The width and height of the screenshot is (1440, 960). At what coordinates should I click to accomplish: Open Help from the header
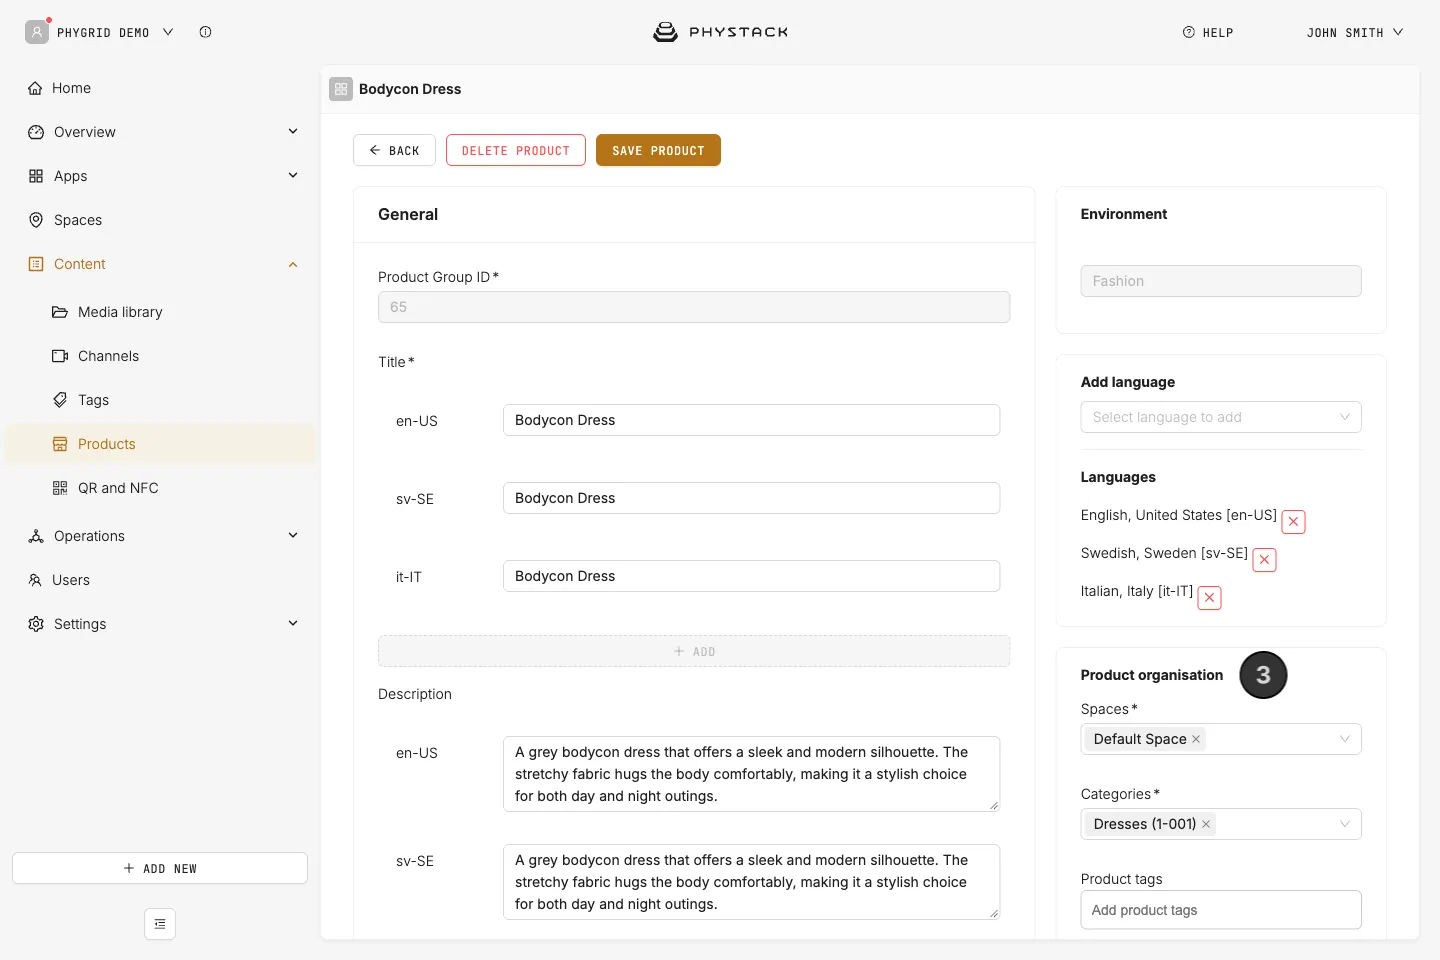pyautogui.click(x=1208, y=32)
